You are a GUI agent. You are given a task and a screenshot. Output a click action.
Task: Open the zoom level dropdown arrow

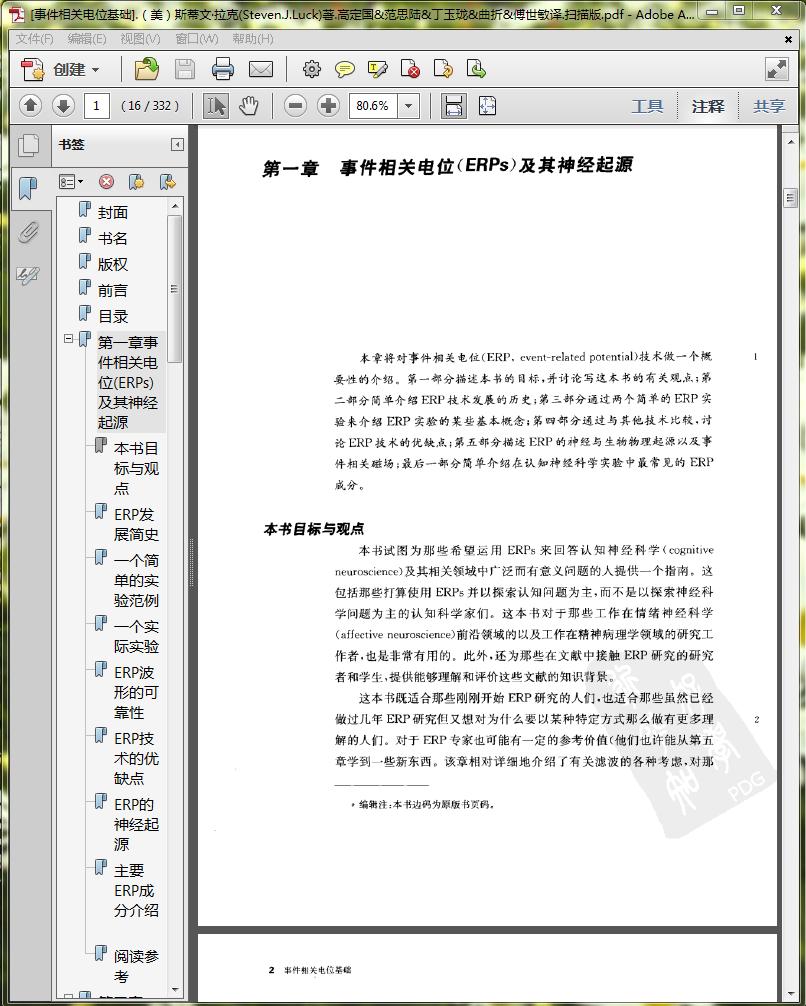tap(408, 105)
